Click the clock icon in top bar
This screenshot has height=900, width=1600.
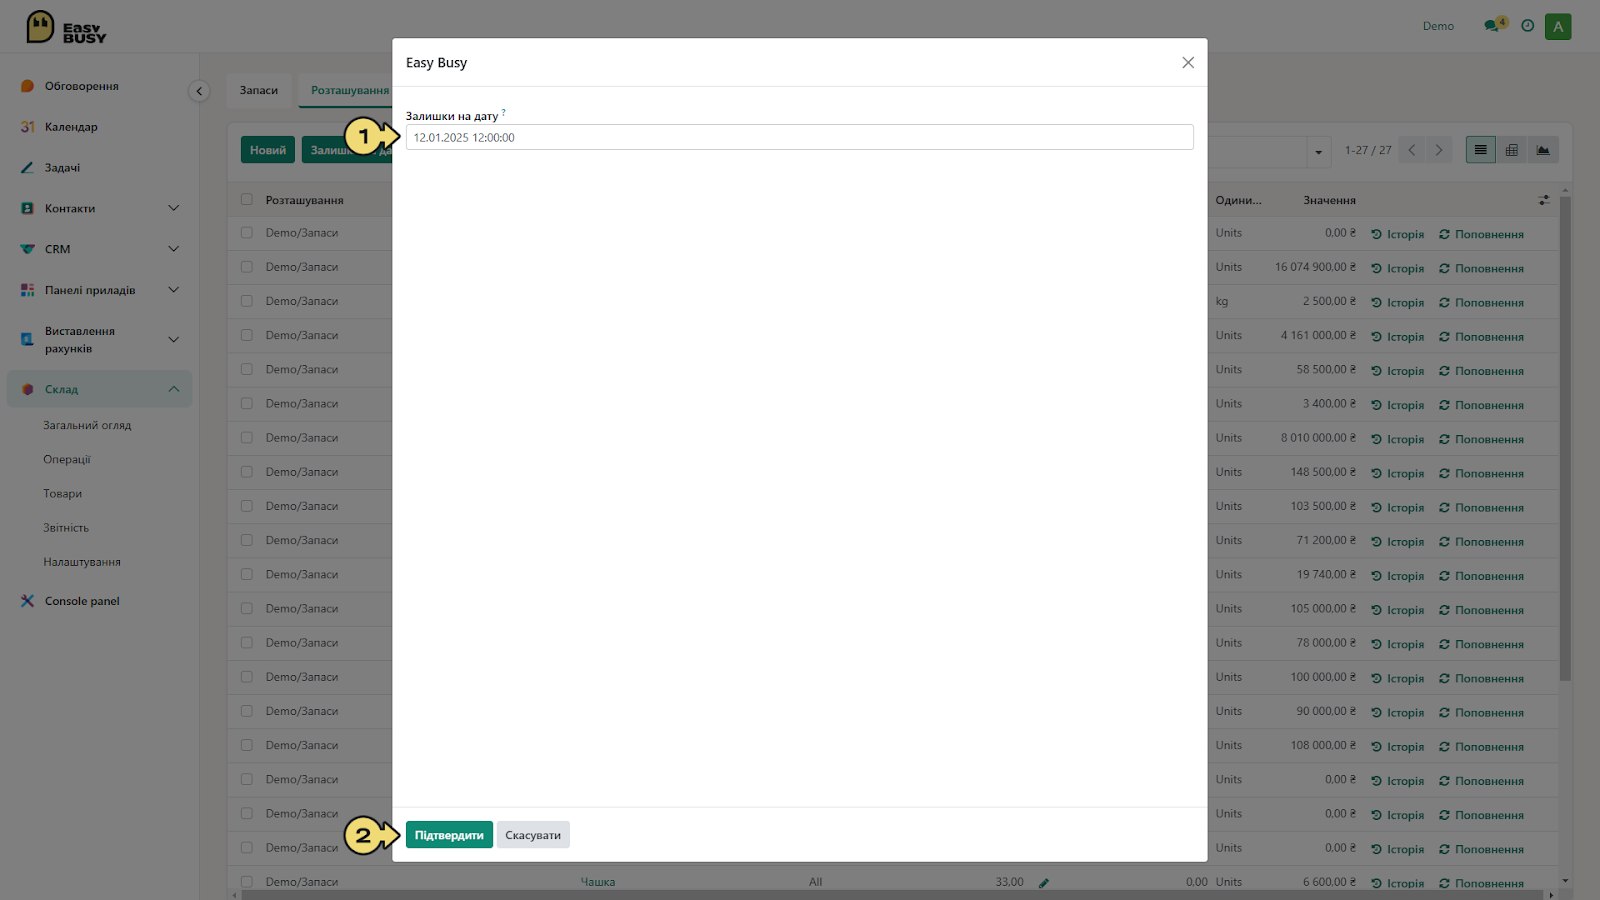coord(1527,26)
